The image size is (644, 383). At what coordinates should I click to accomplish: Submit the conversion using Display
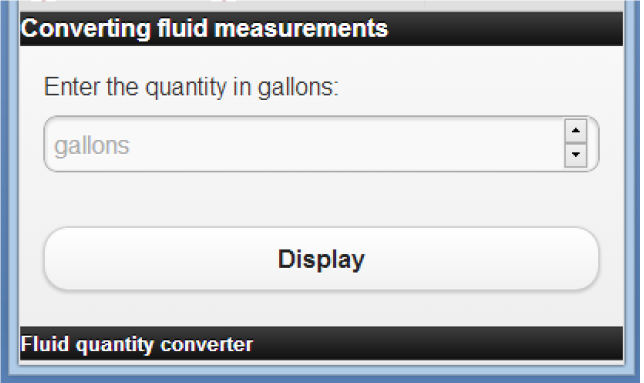(x=321, y=259)
